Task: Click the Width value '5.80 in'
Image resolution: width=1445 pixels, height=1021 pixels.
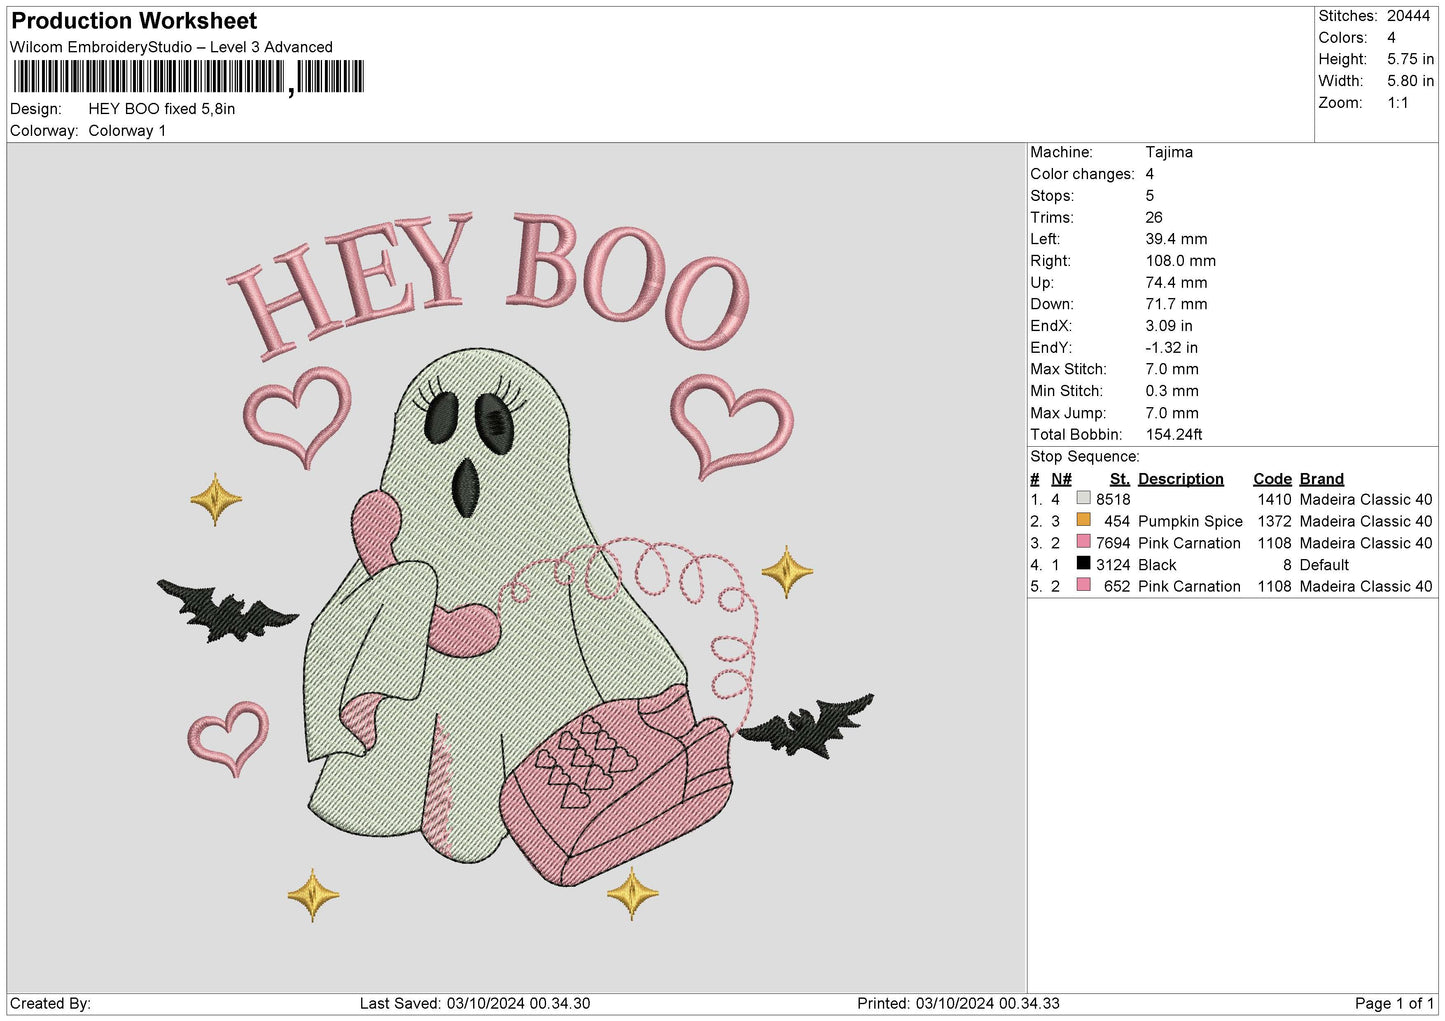Action: click(1410, 81)
